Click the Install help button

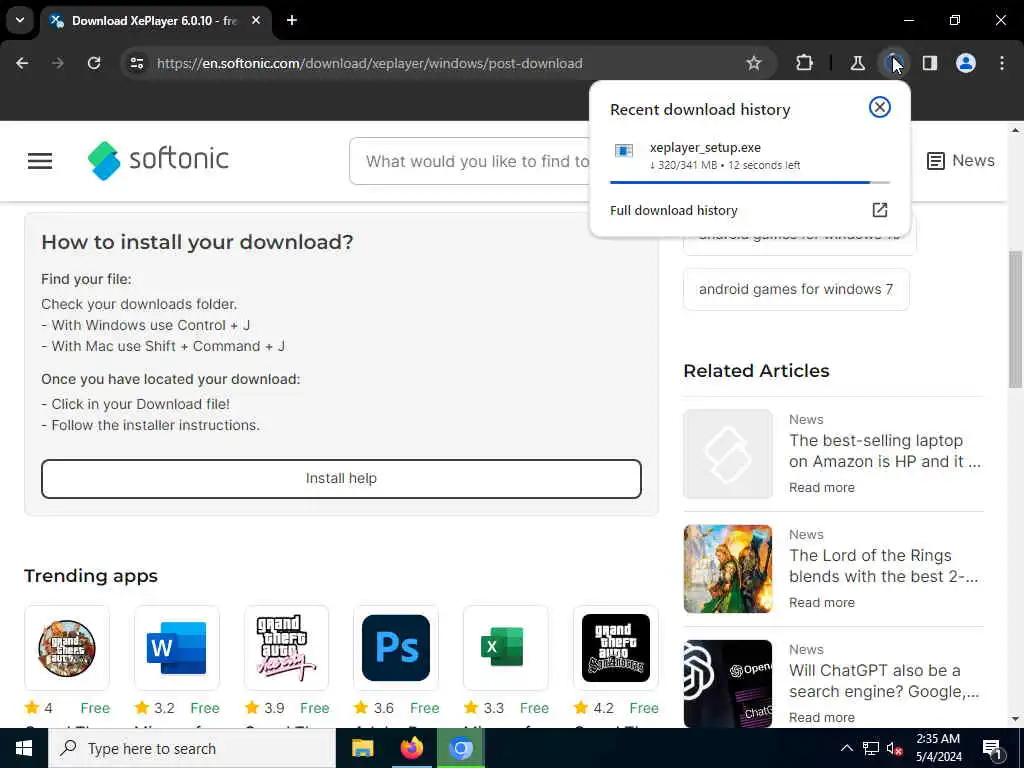point(341,479)
